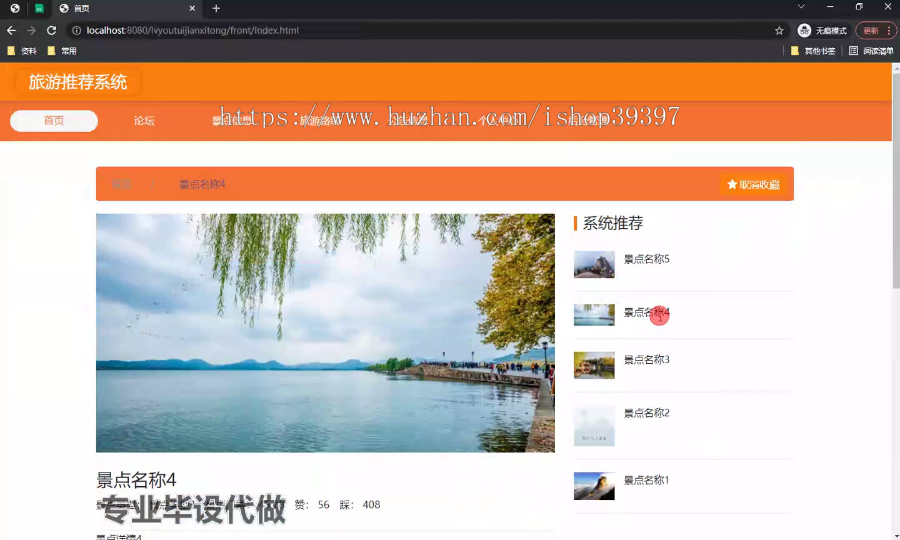
Task: Expand the tab search chevron in title bar
Action: coord(801,6)
